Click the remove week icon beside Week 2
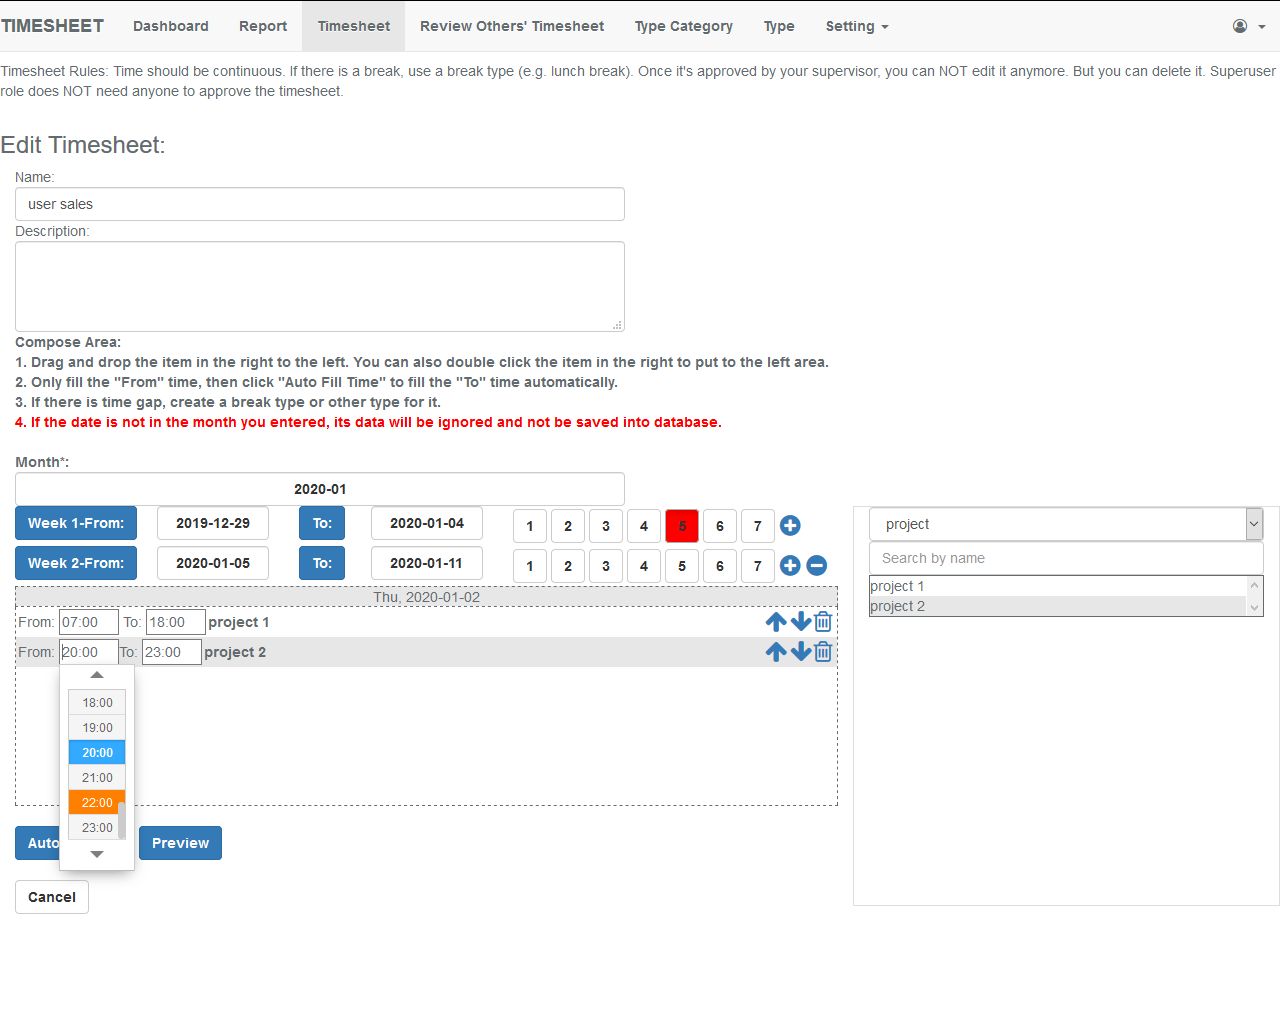 pyautogui.click(x=816, y=565)
